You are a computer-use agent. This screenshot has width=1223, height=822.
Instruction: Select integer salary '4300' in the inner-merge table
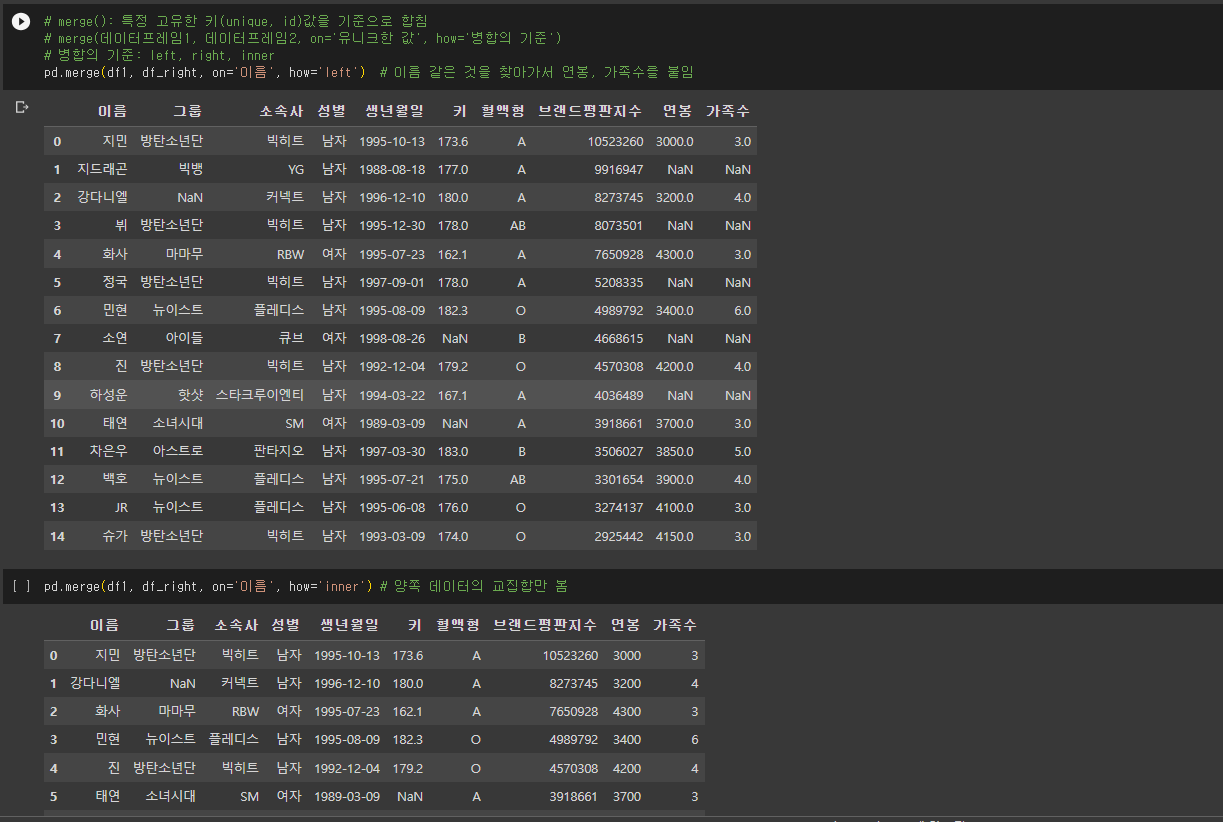click(626, 711)
